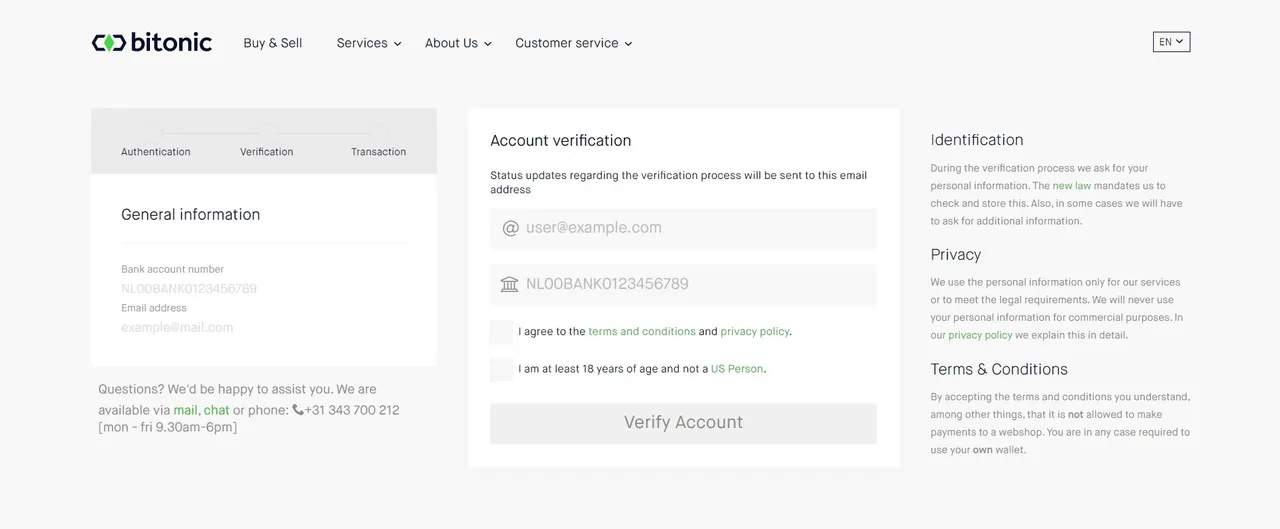Screen dimensions: 1280x529
Task: Click the @ icon in email field
Action: coord(510,228)
